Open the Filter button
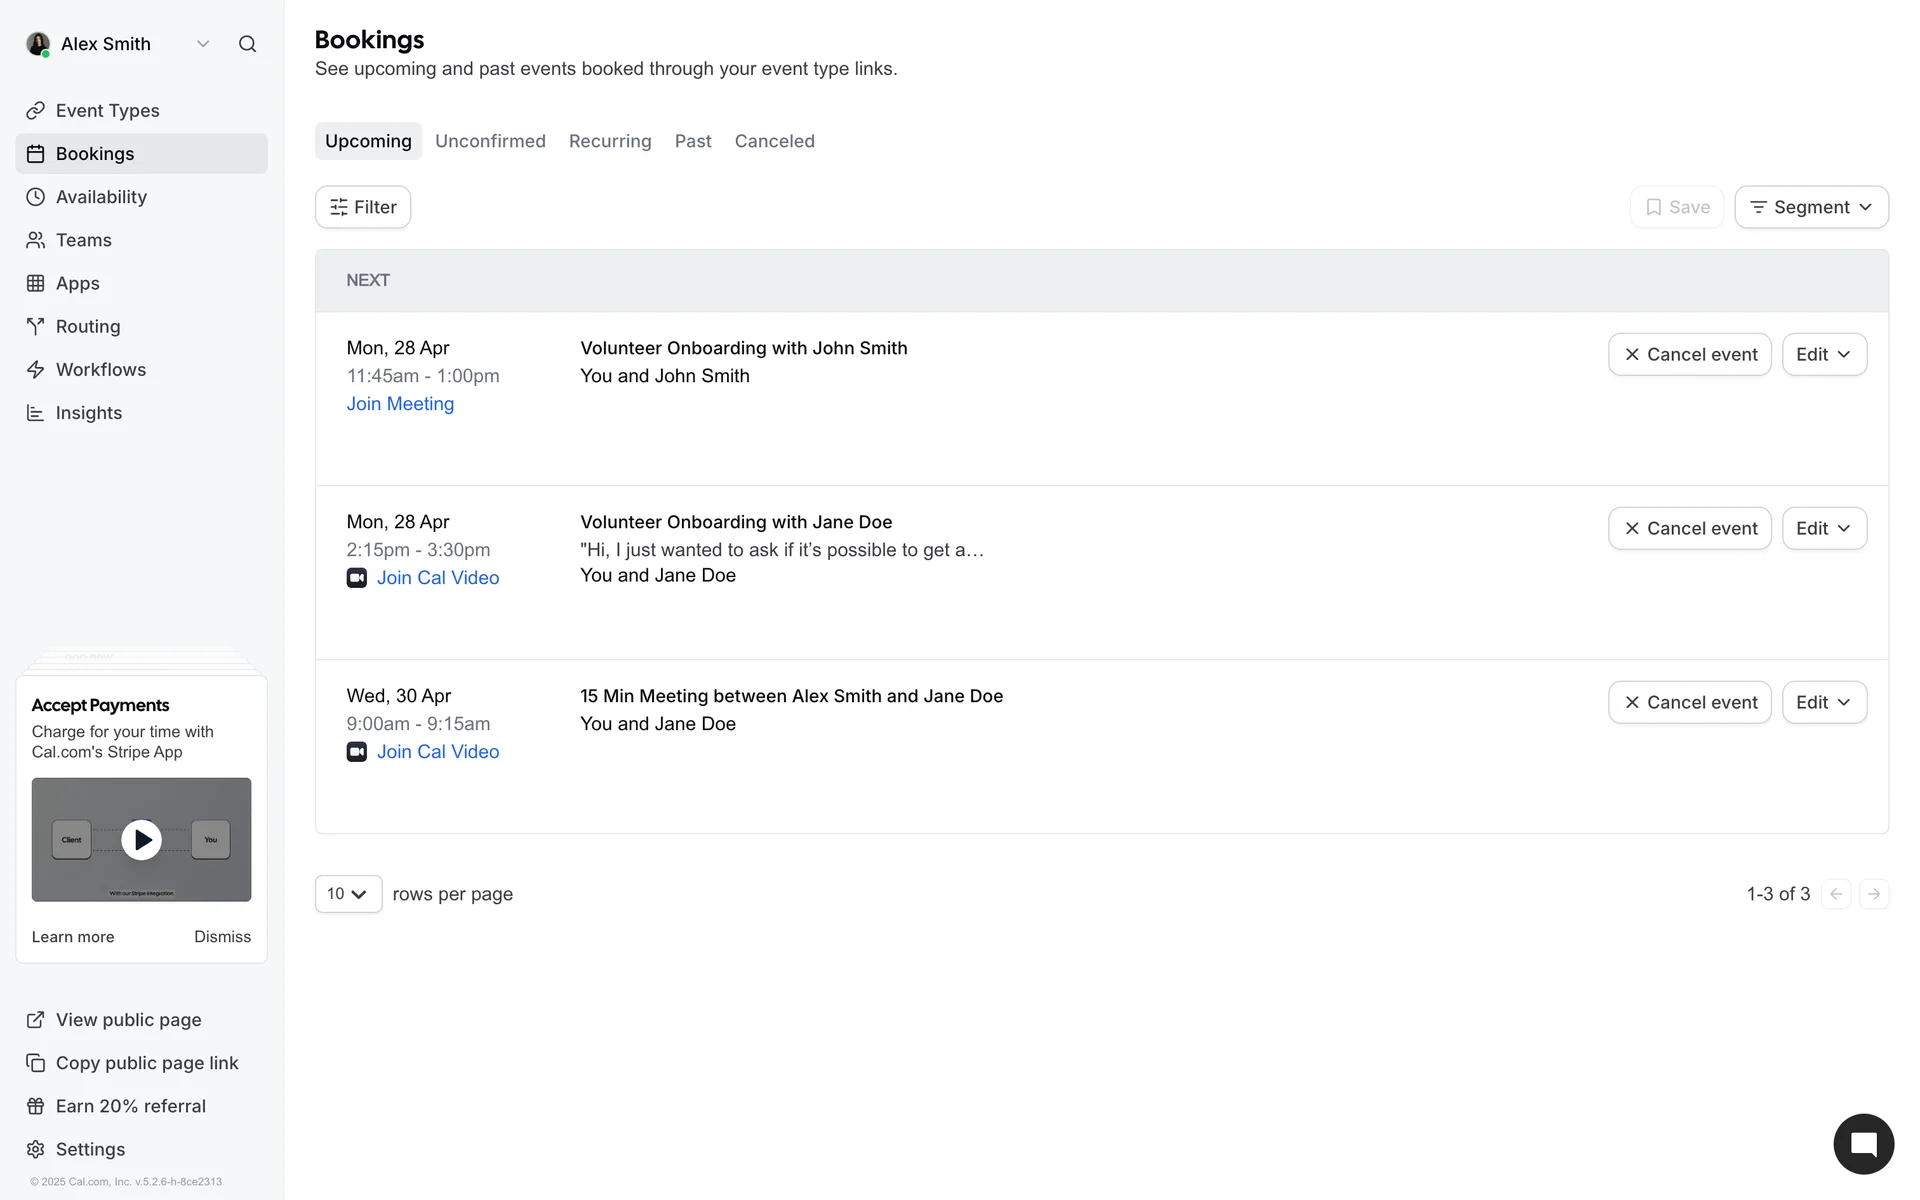Viewport: 1920px width, 1200px height. [363, 207]
